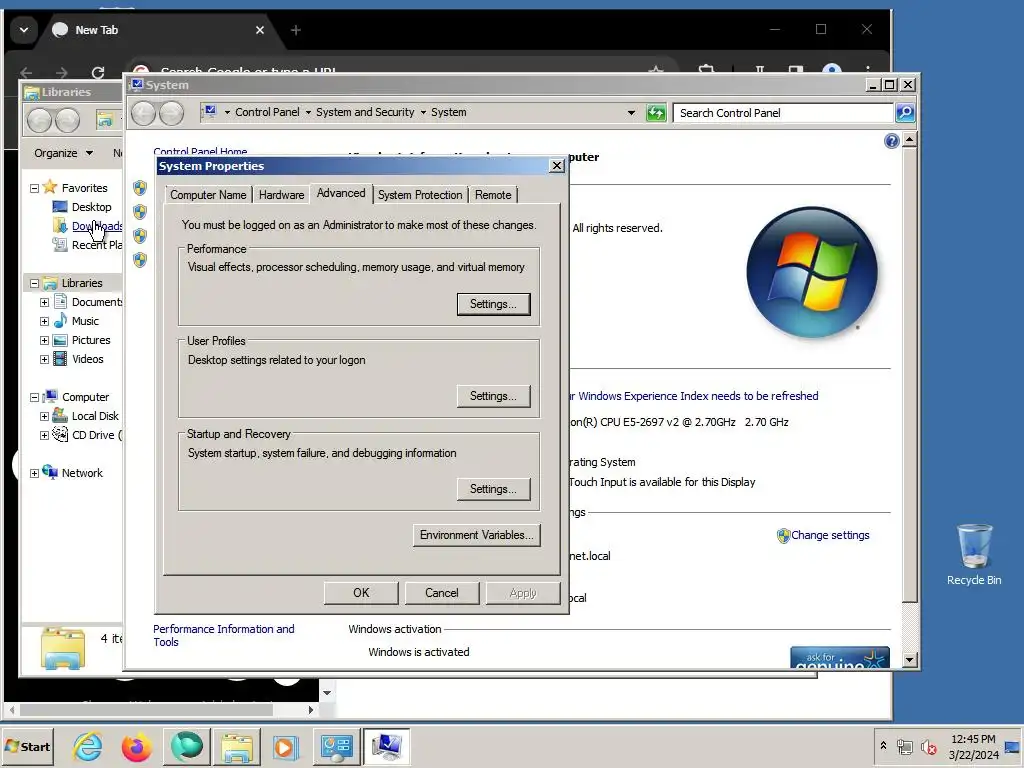Select the Advanced tab

point(341,193)
